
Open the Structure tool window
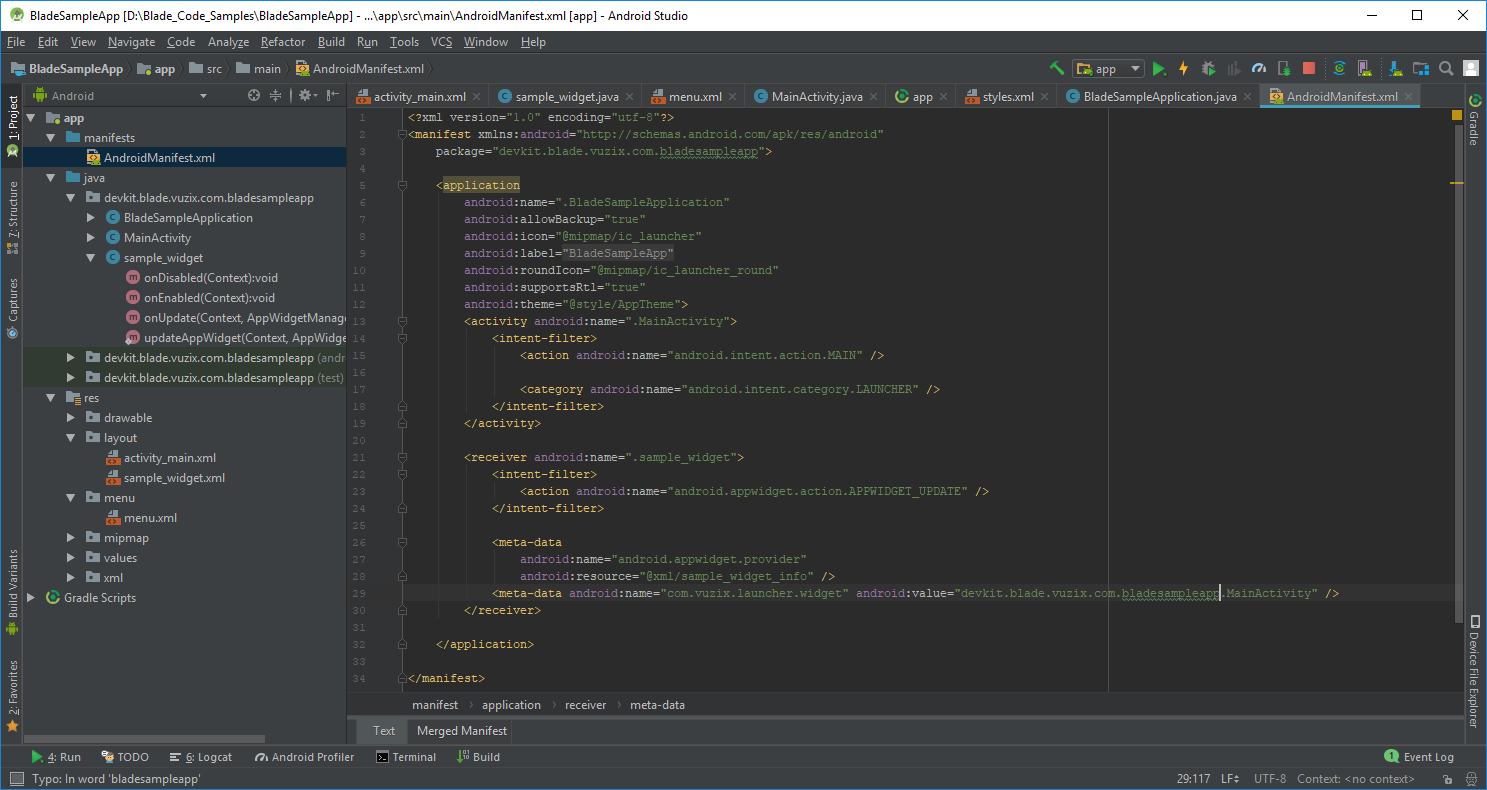coord(12,217)
